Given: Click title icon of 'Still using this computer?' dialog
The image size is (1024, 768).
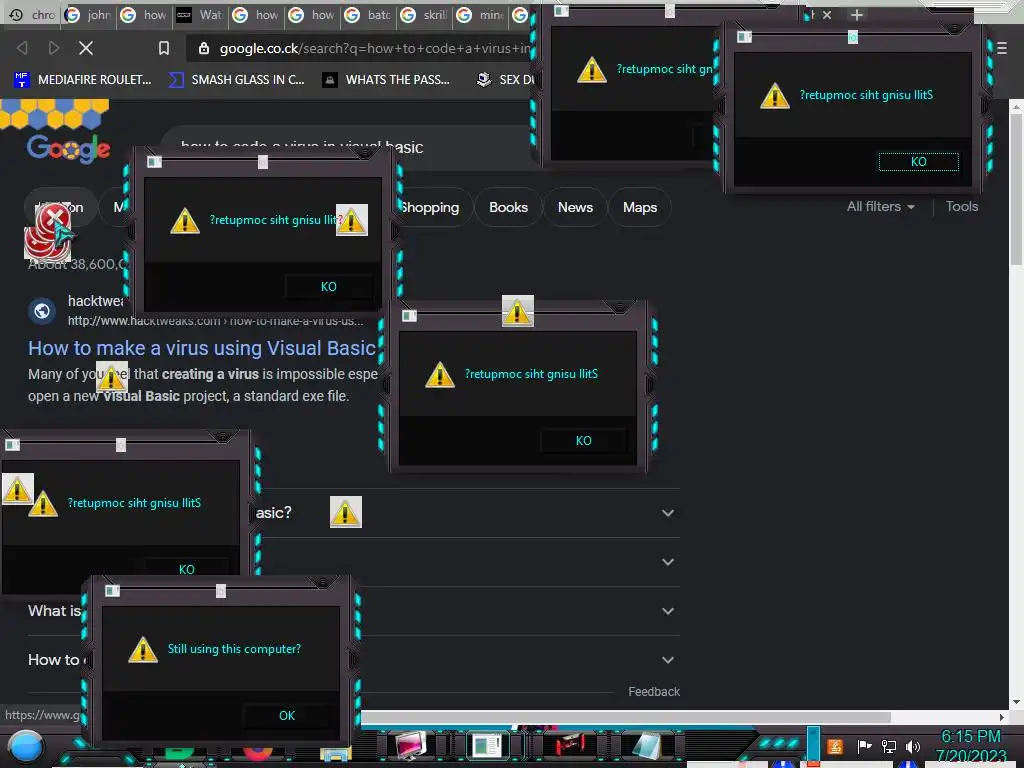Looking at the screenshot, I should pyautogui.click(x=112, y=590).
